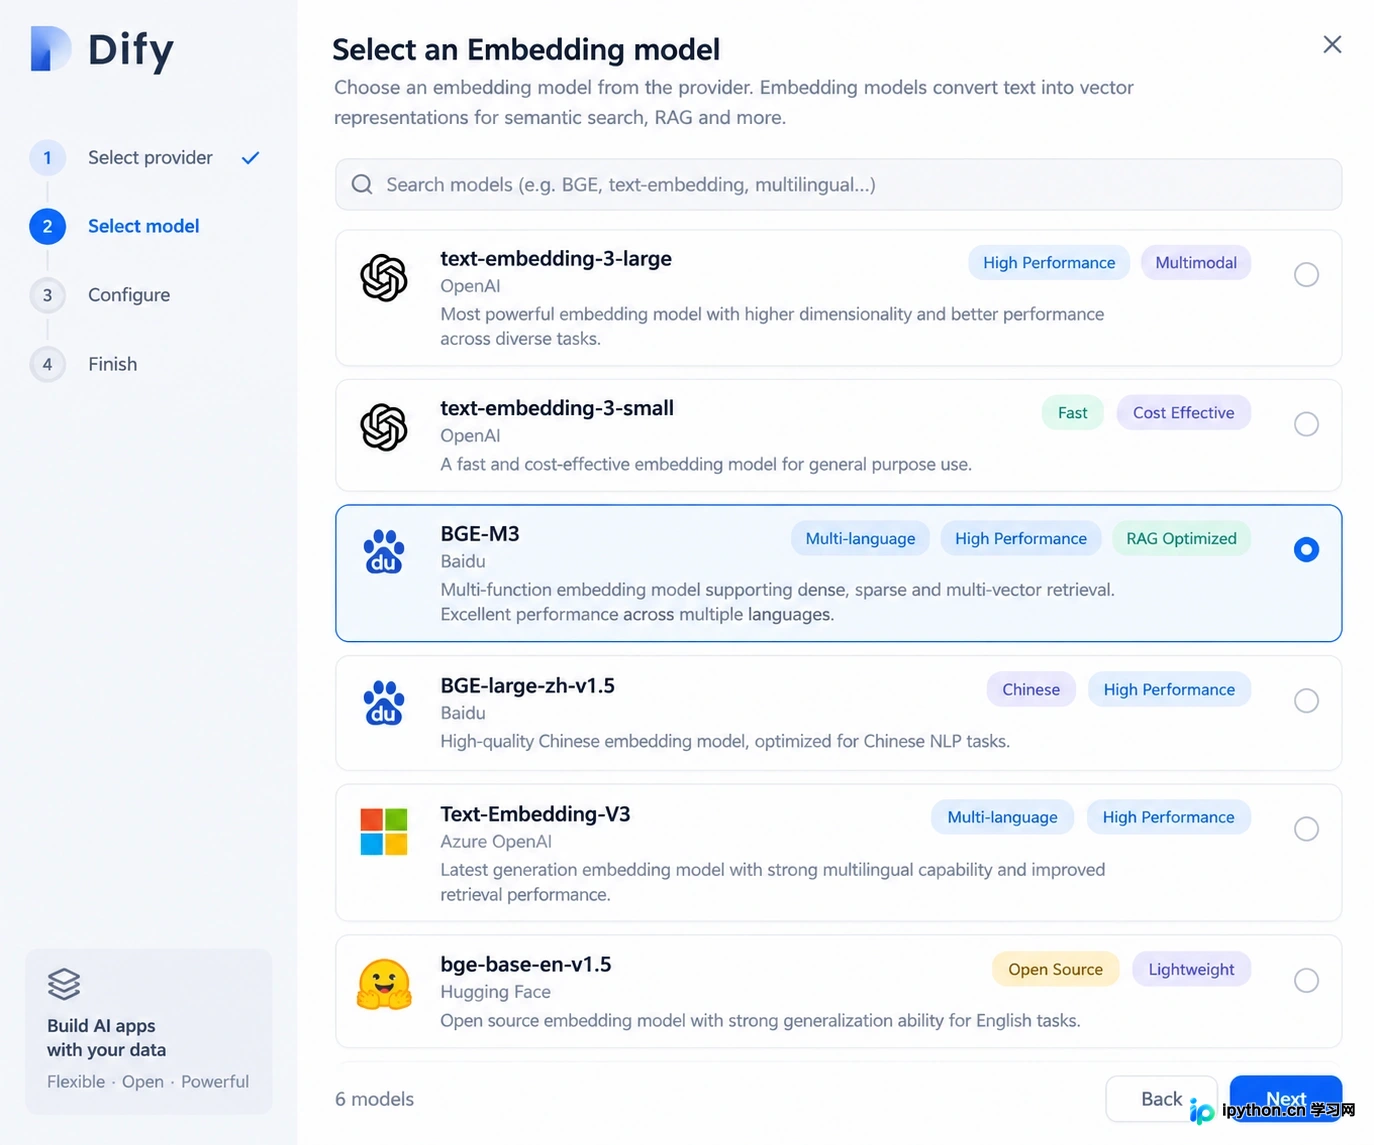
Task: Choose the text-embedding-3-small radio button
Action: (1306, 424)
